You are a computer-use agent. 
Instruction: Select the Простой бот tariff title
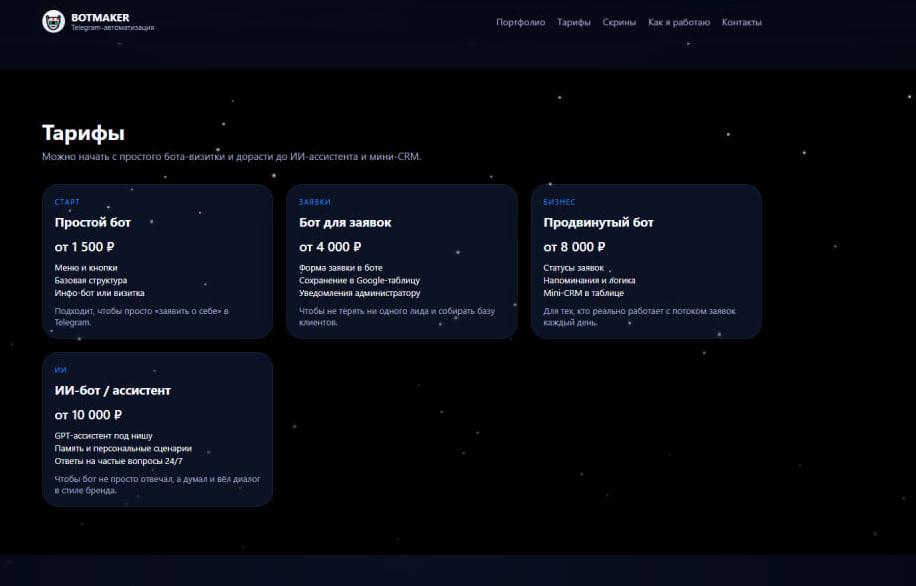click(x=92, y=223)
